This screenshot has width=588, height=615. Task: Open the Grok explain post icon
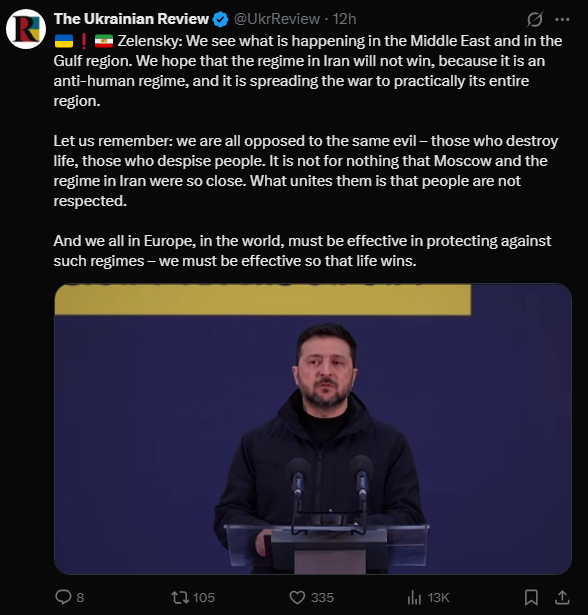point(535,19)
